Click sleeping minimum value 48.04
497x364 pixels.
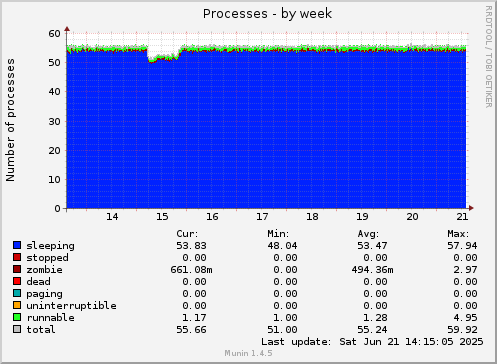[282, 246]
